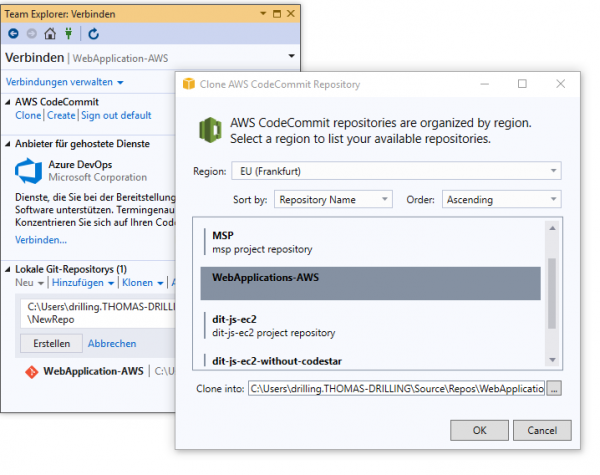The image size is (600, 475).
Task: Open the Order Ascending dropdown
Action: [x=501, y=199]
